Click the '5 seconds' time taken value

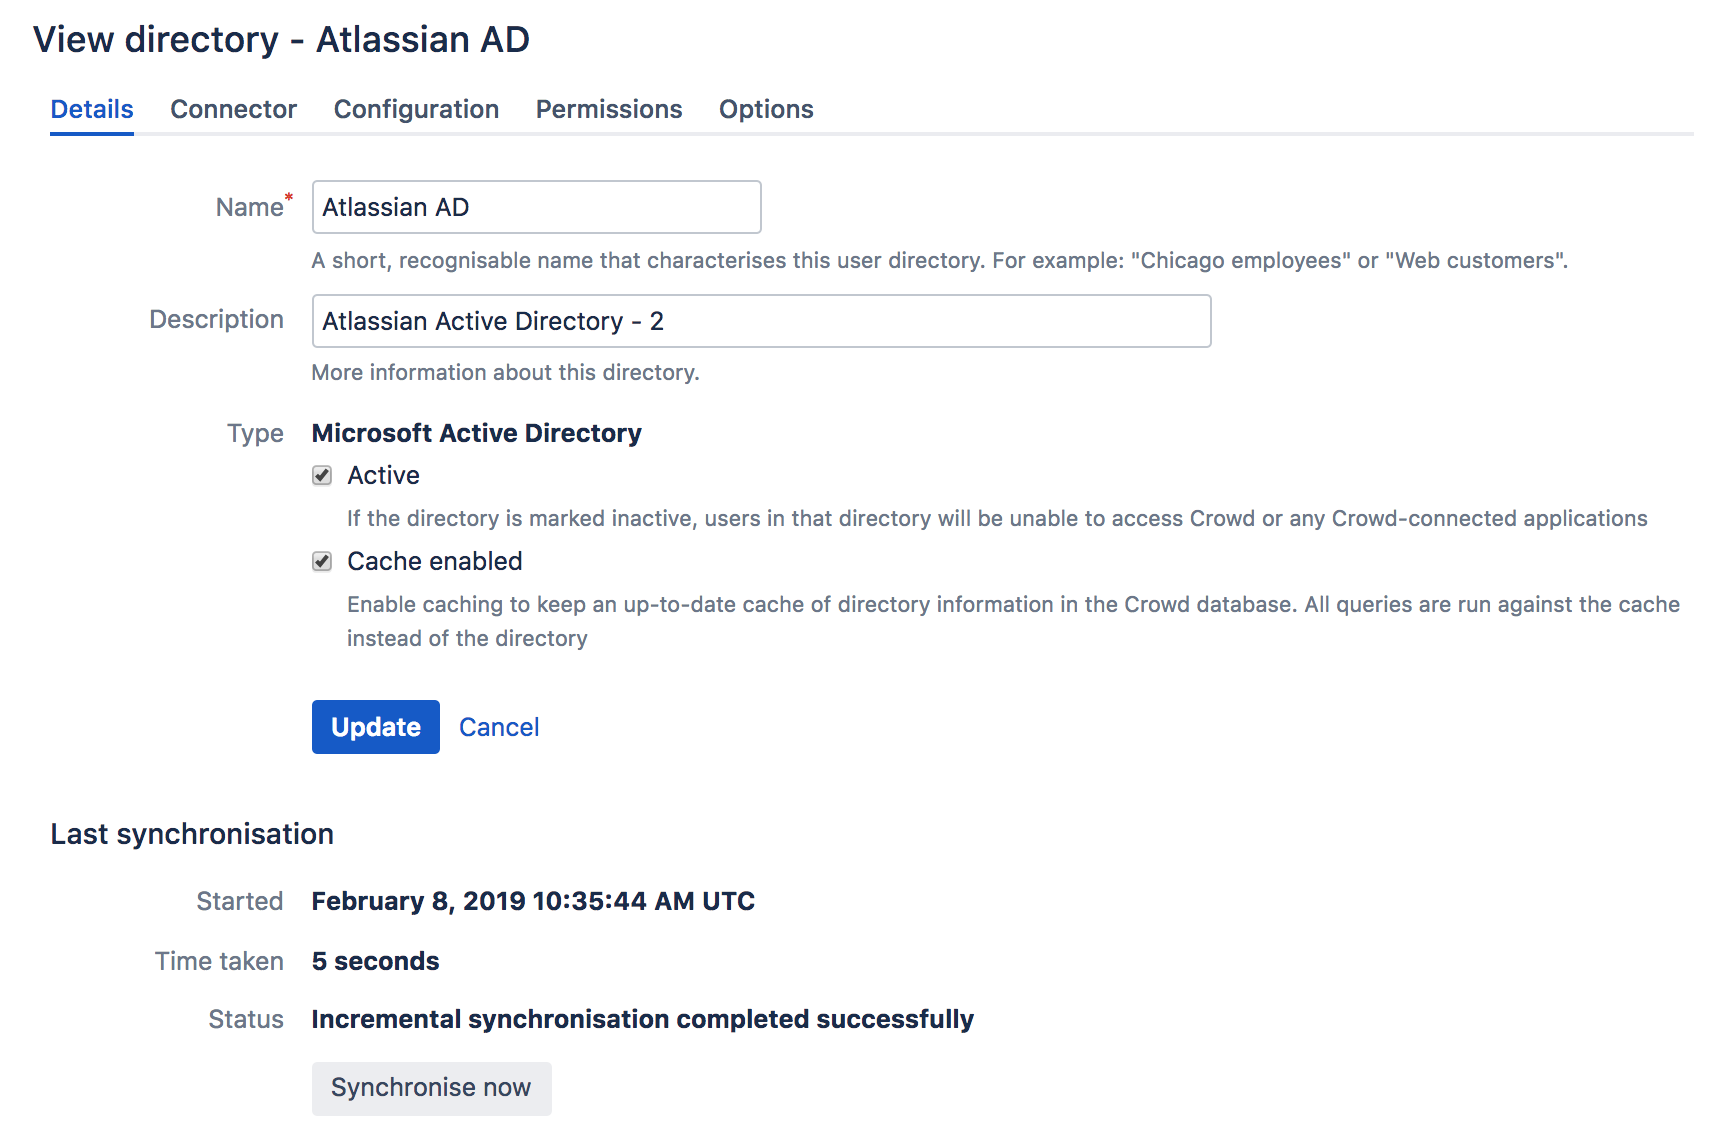coord(375,961)
